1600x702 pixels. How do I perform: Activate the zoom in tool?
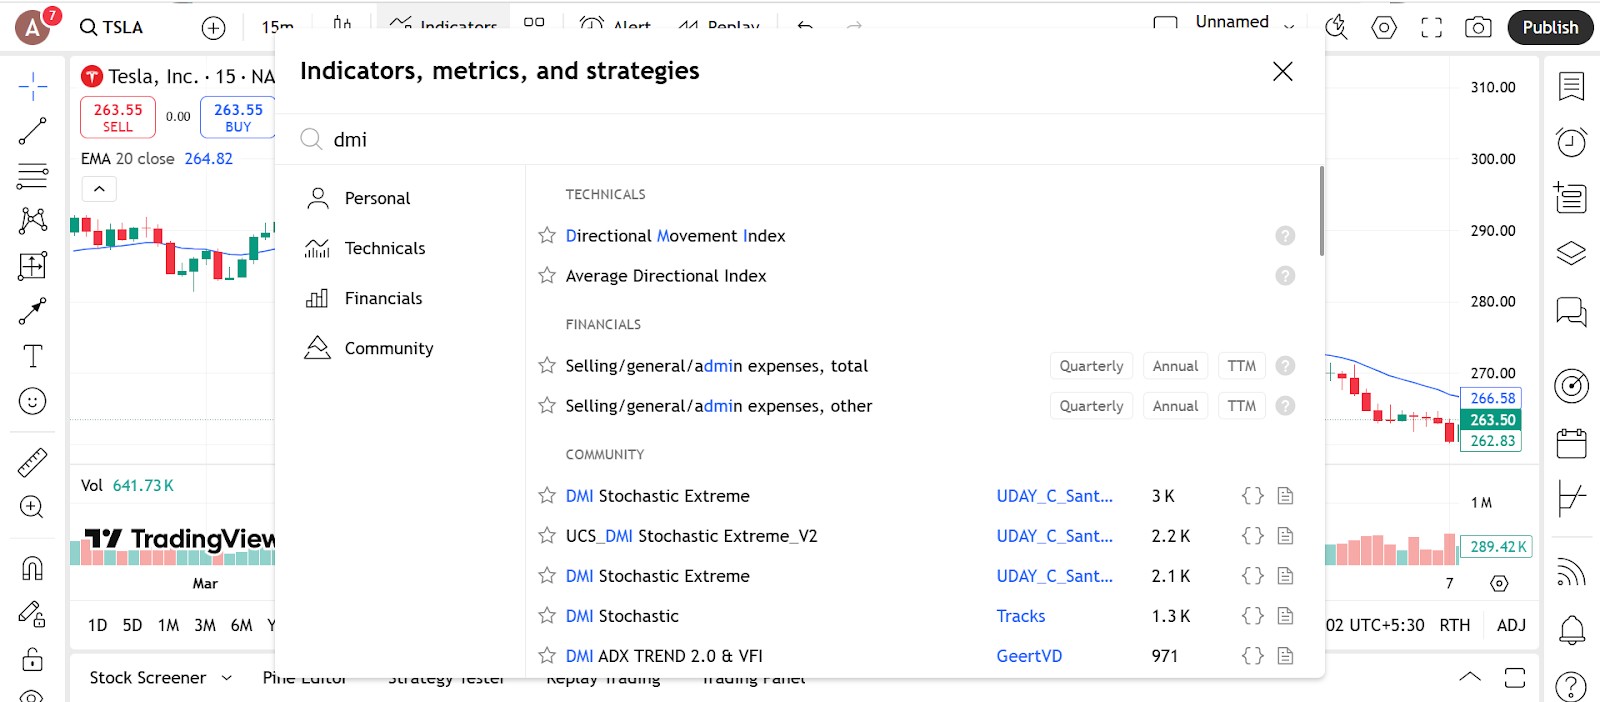(32, 507)
